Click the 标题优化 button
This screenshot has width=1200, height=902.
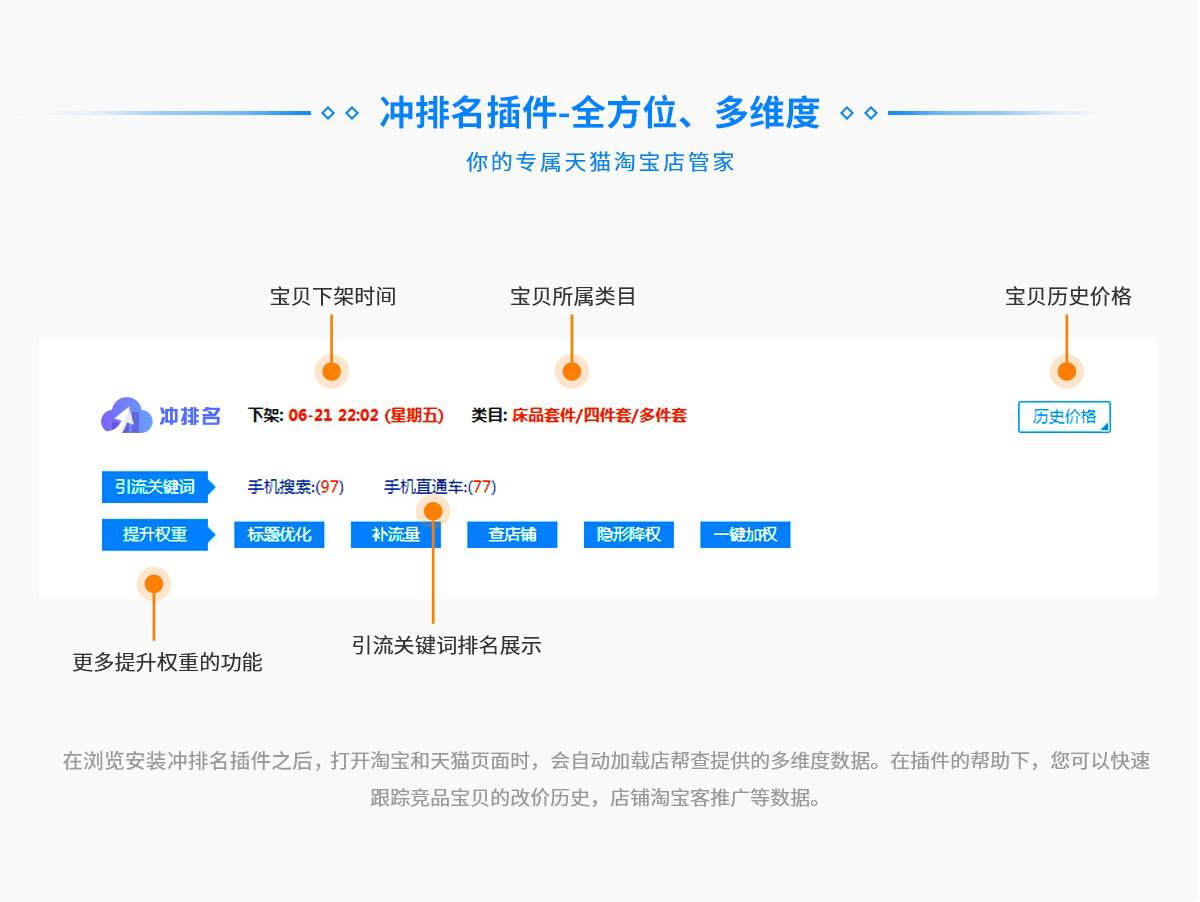(279, 535)
